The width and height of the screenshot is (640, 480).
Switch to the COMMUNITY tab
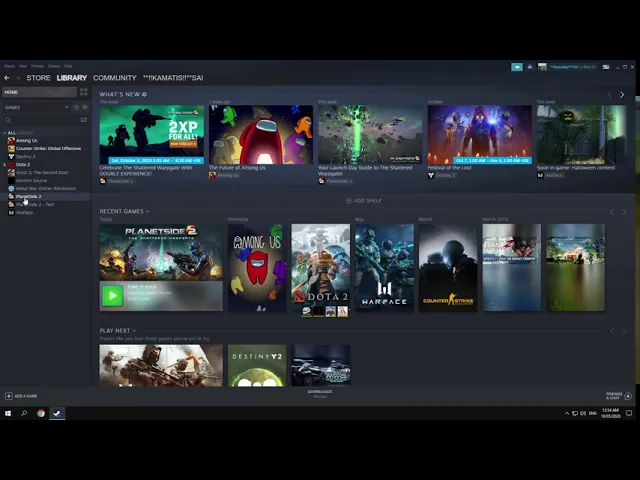click(115, 78)
